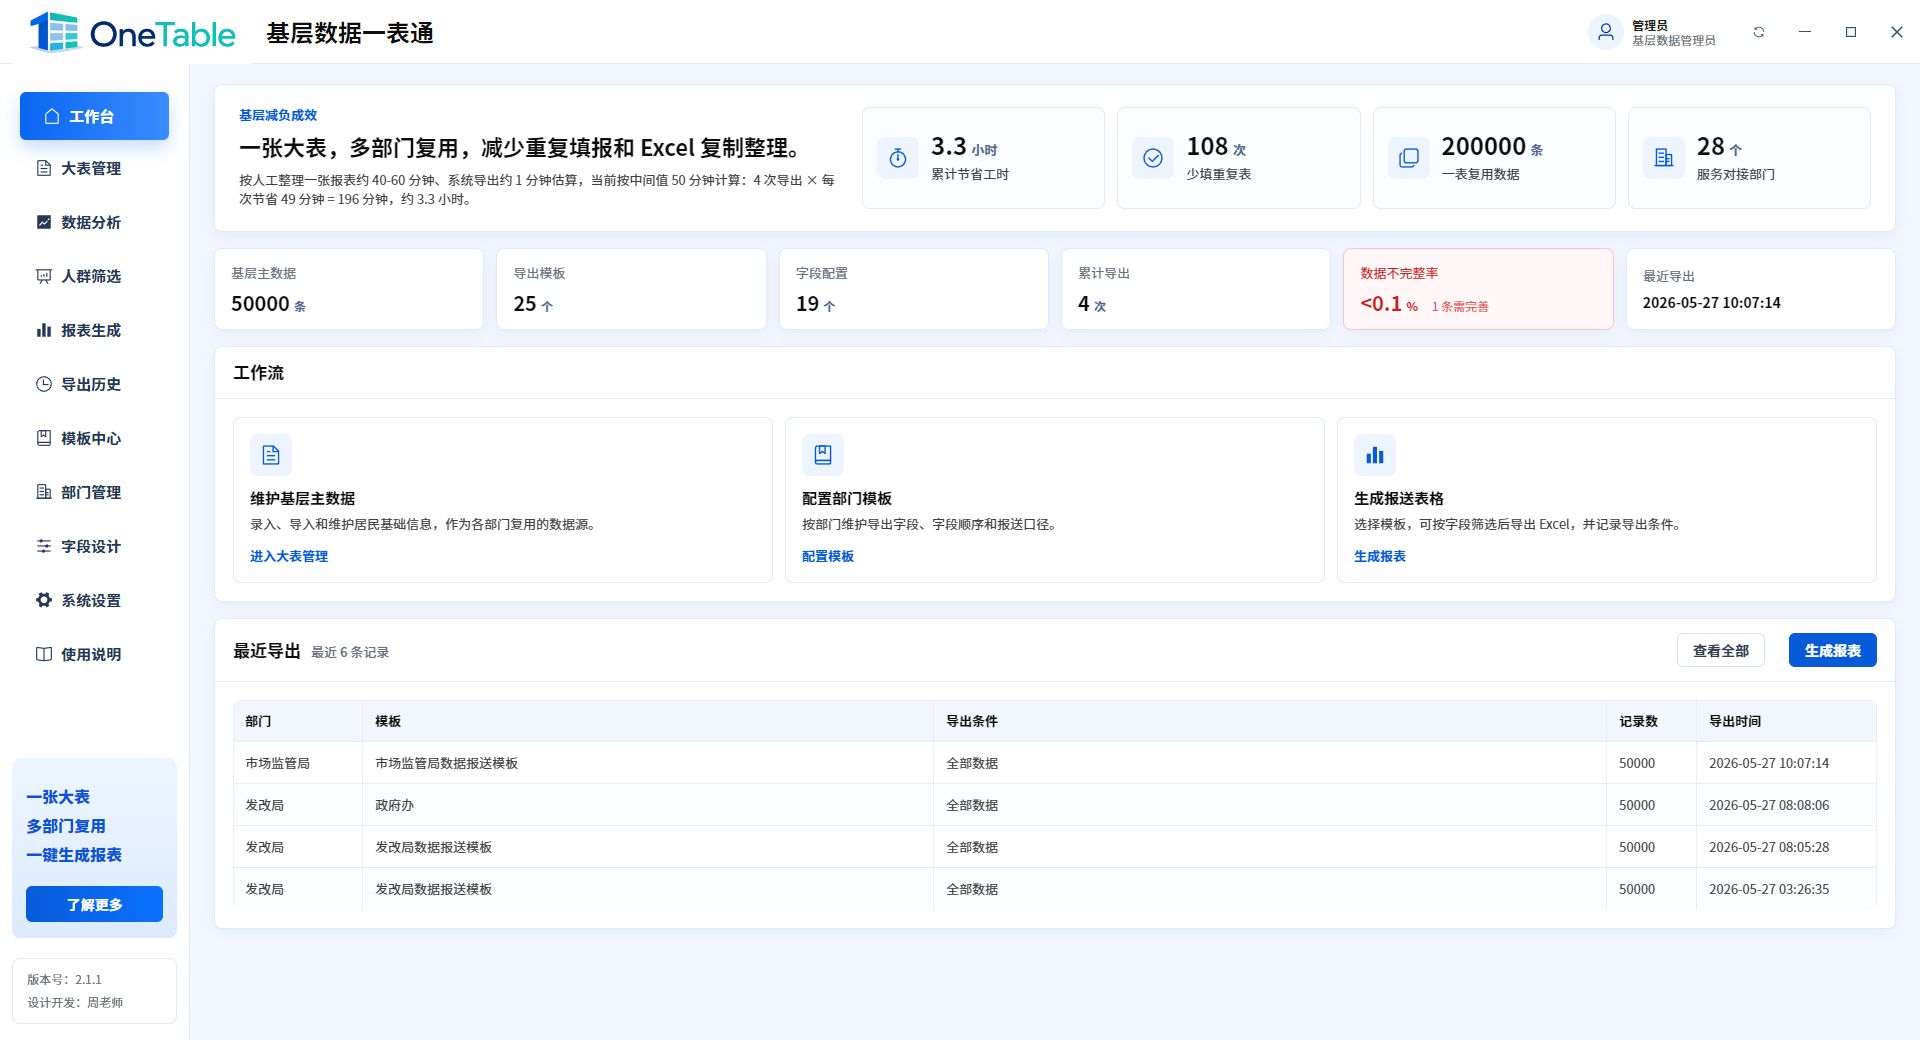Click the 数据分析 chart icon
This screenshot has height=1040, width=1920.
44,222
